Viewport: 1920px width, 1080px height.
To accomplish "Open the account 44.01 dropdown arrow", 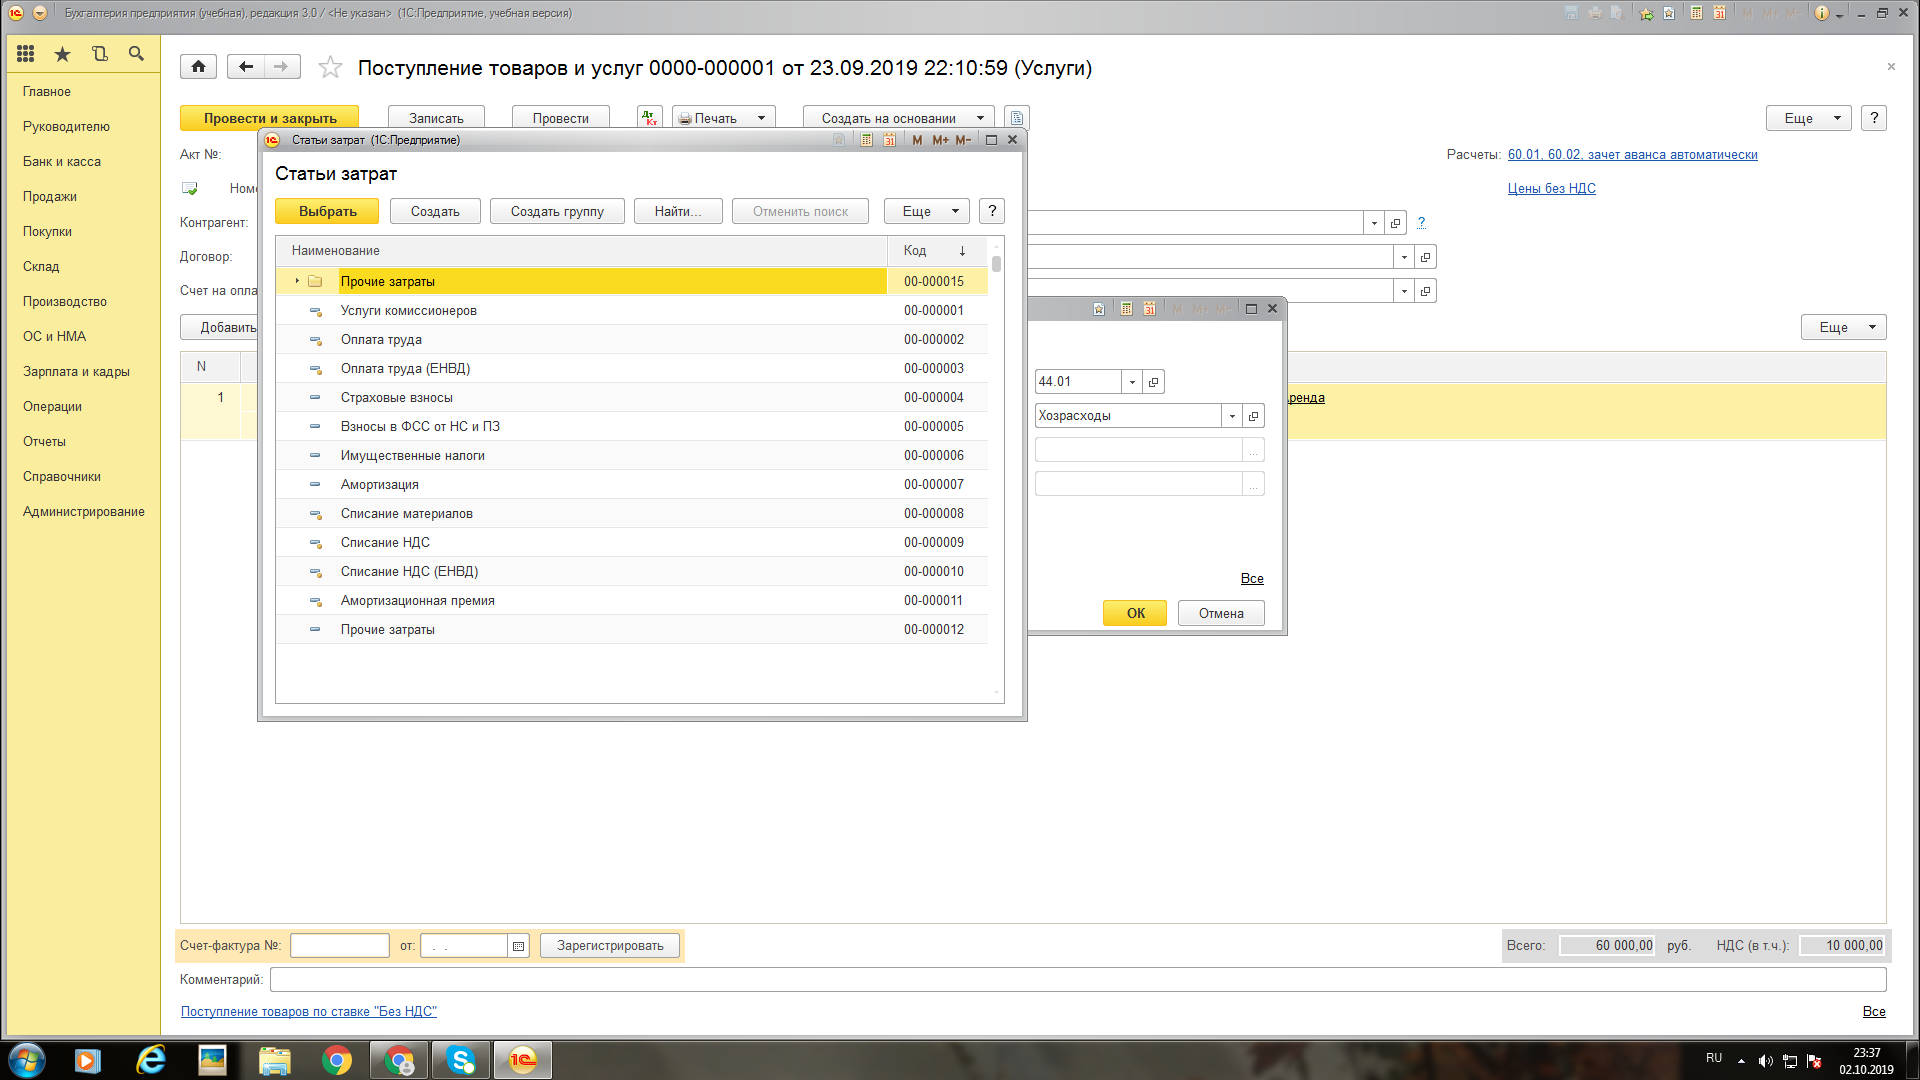I will (x=1132, y=382).
